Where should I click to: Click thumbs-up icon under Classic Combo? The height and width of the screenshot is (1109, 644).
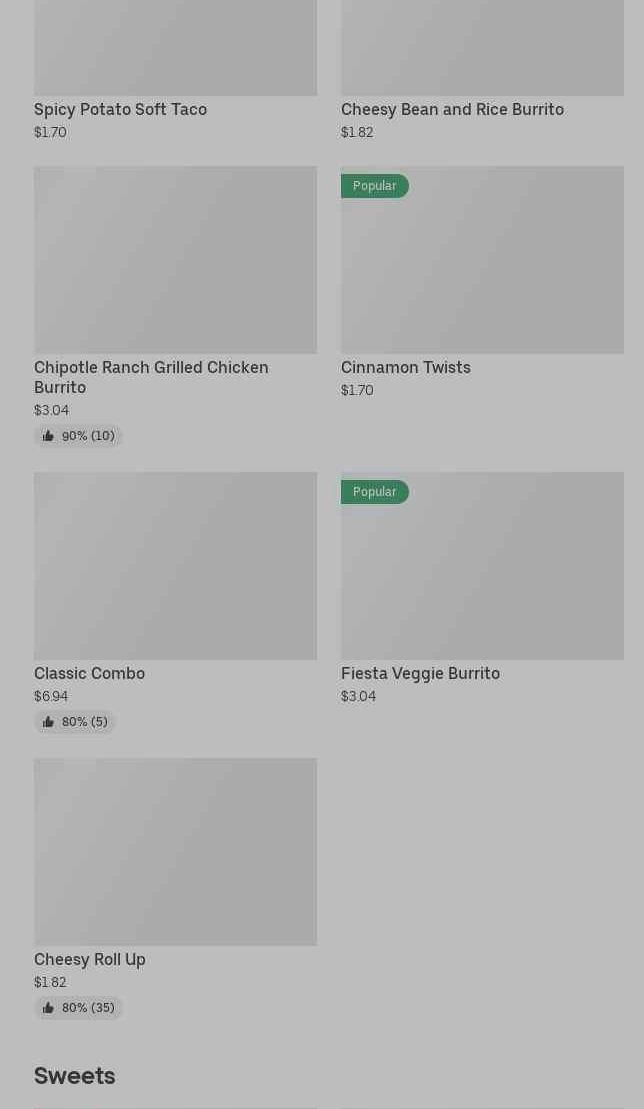tap(48, 722)
